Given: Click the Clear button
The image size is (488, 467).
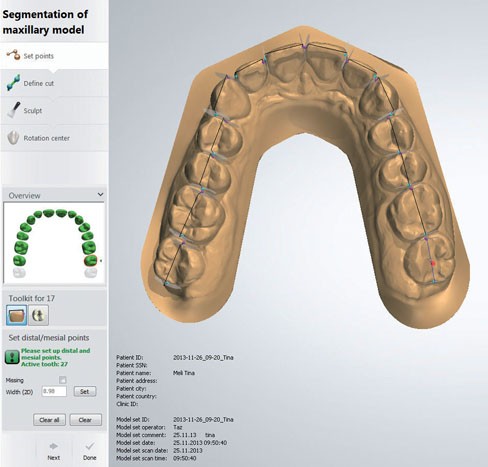Looking at the screenshot, I should point(85,420).
